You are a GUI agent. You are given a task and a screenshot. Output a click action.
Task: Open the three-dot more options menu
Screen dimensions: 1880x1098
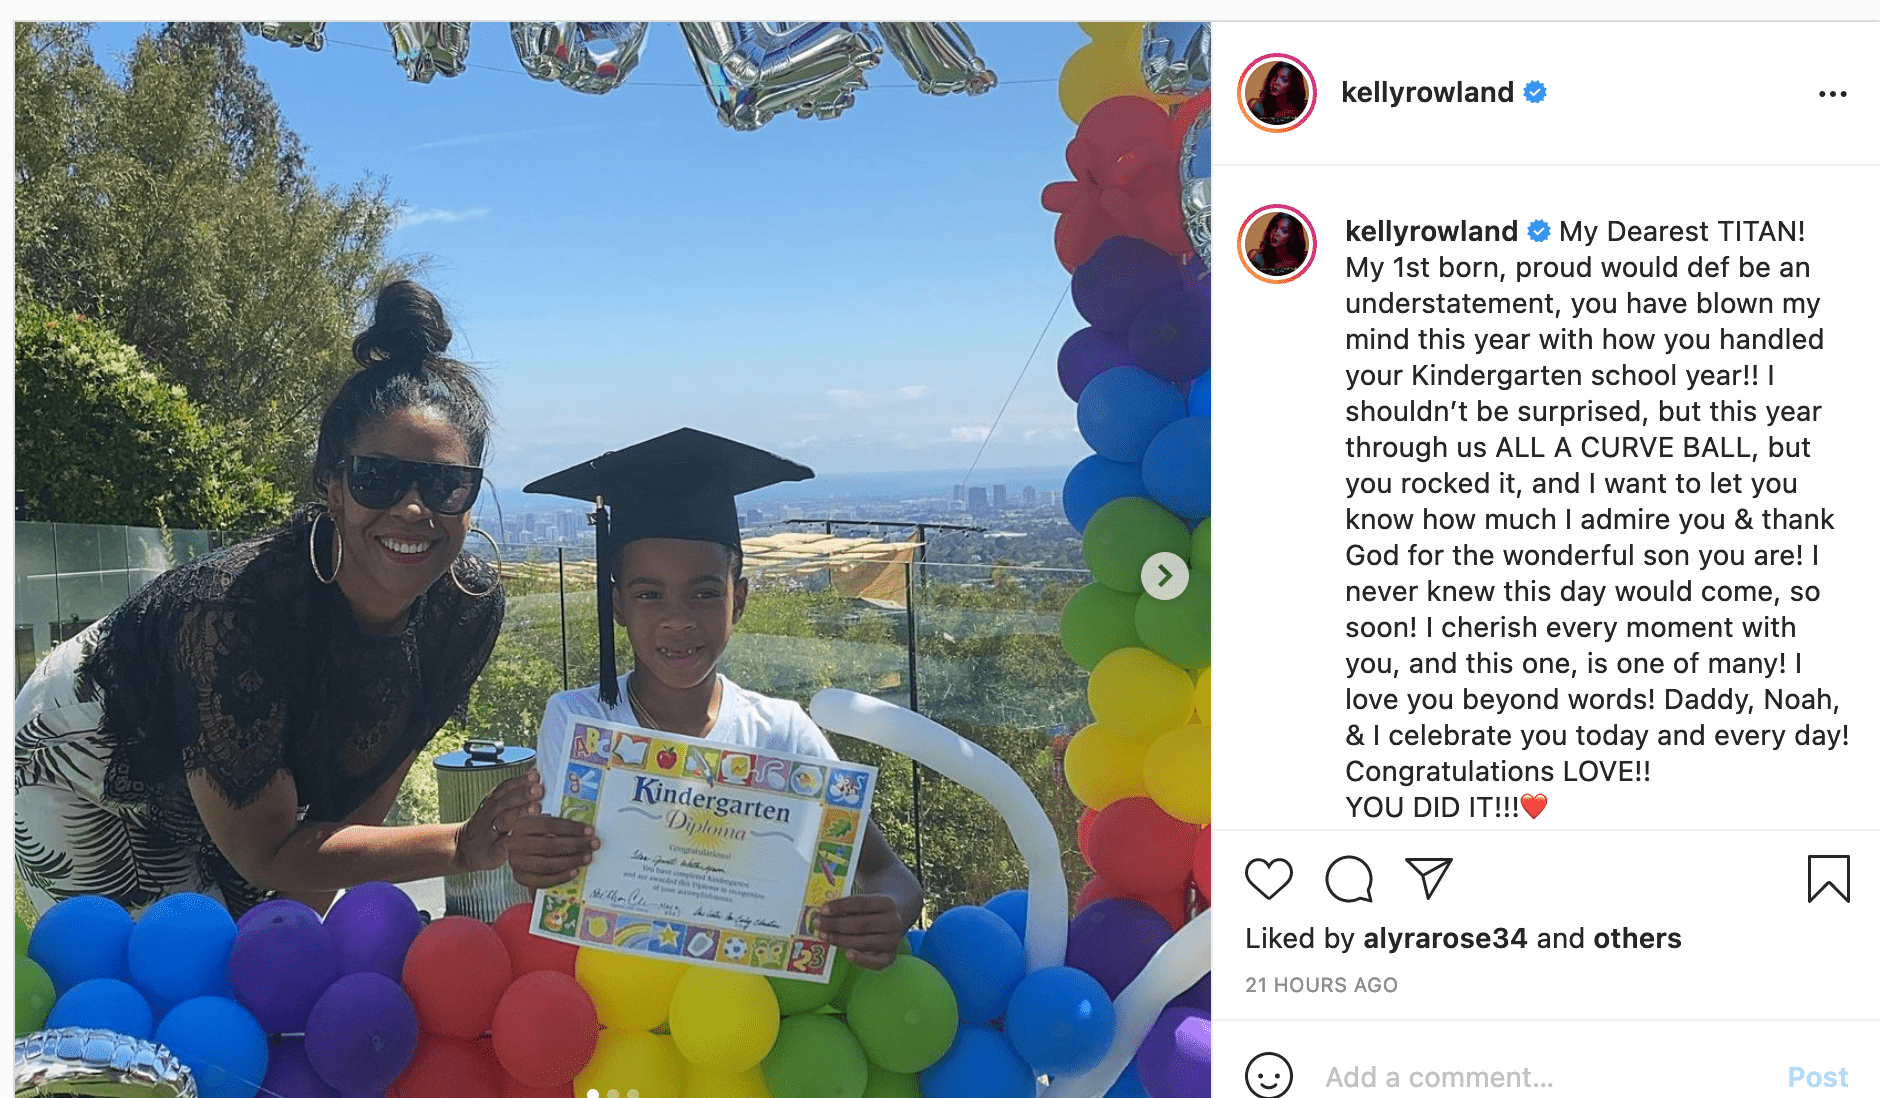tap(1833, 94)
